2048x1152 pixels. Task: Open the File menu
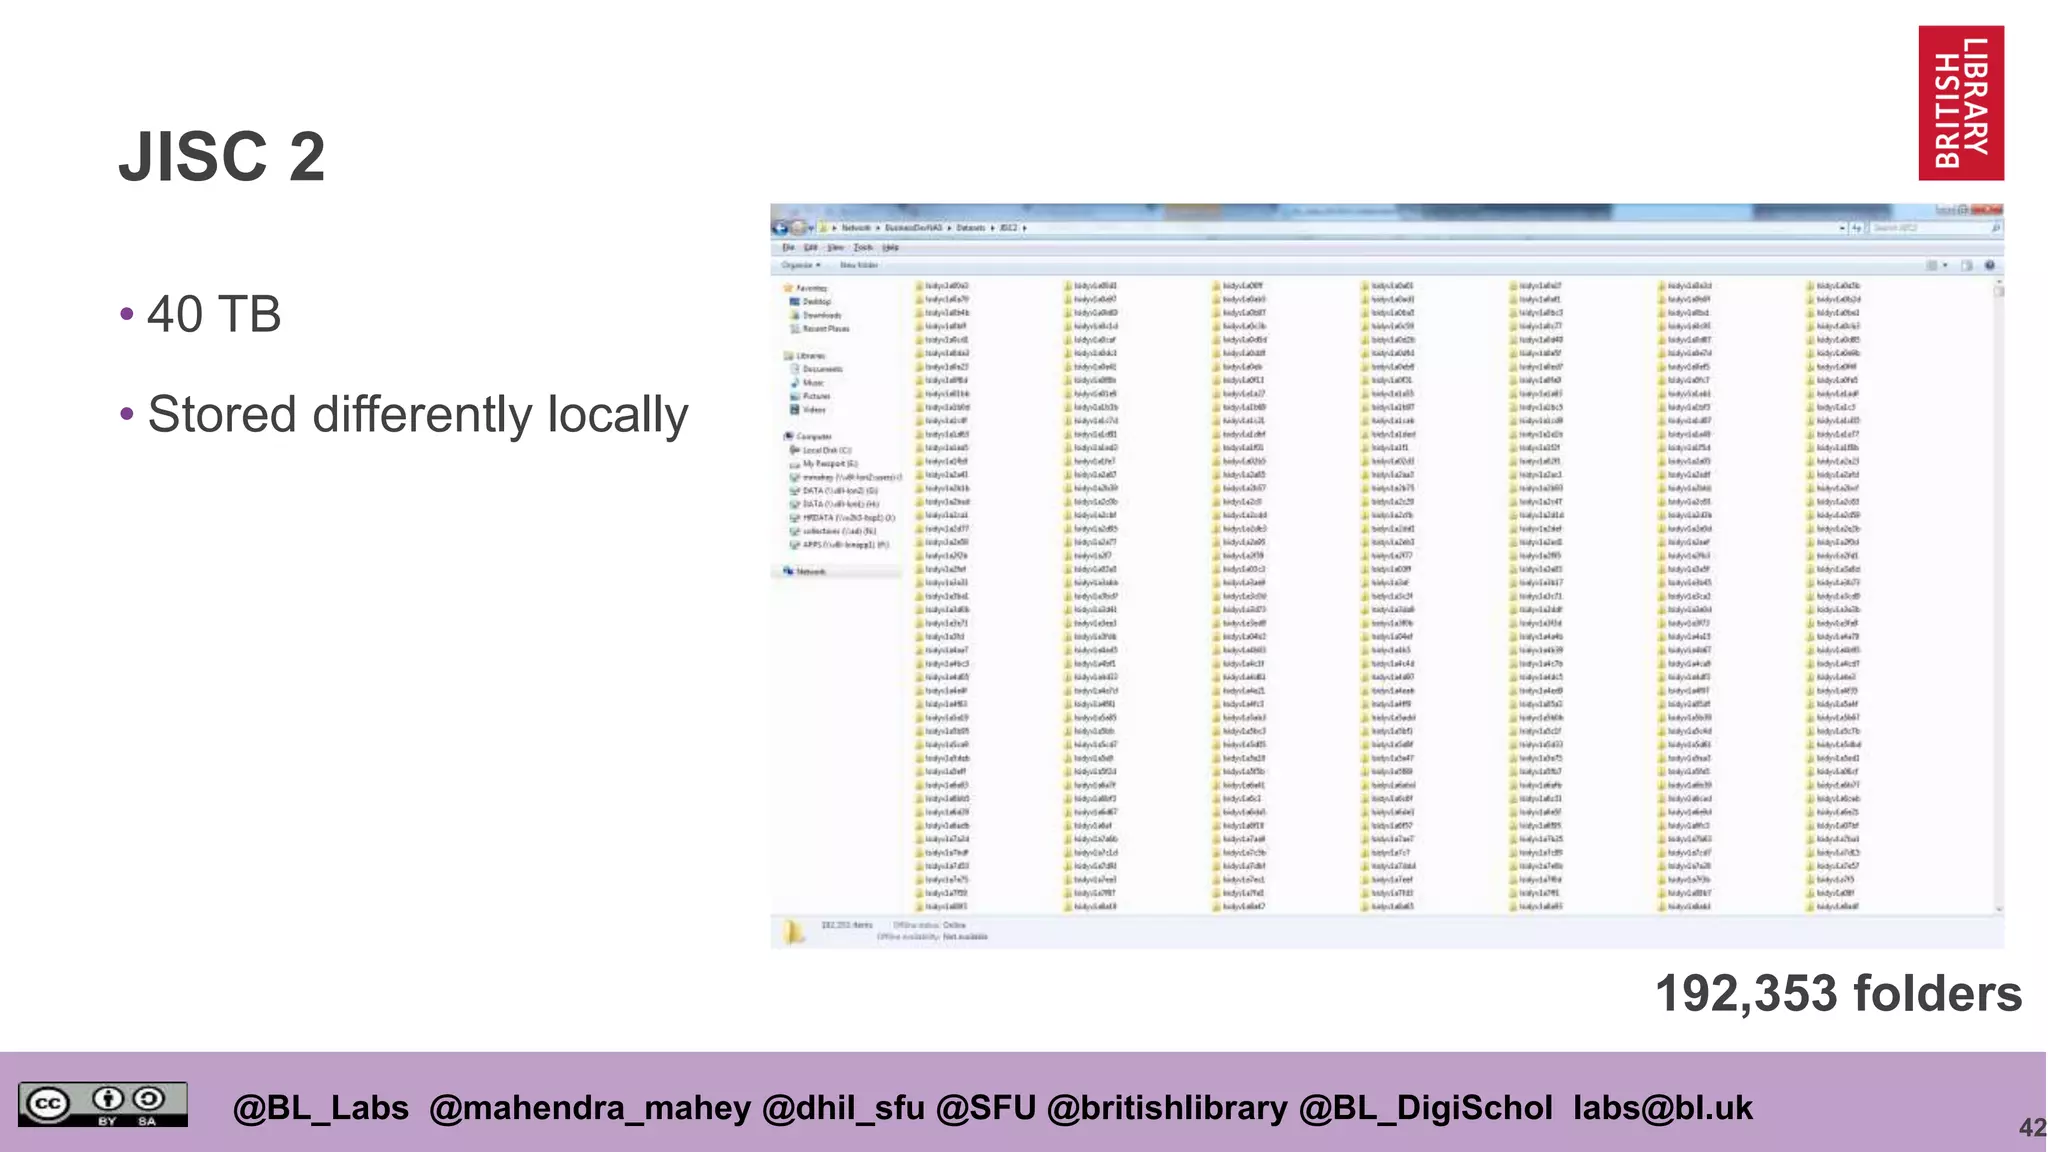pyautogui.click(x=788, y=247)
